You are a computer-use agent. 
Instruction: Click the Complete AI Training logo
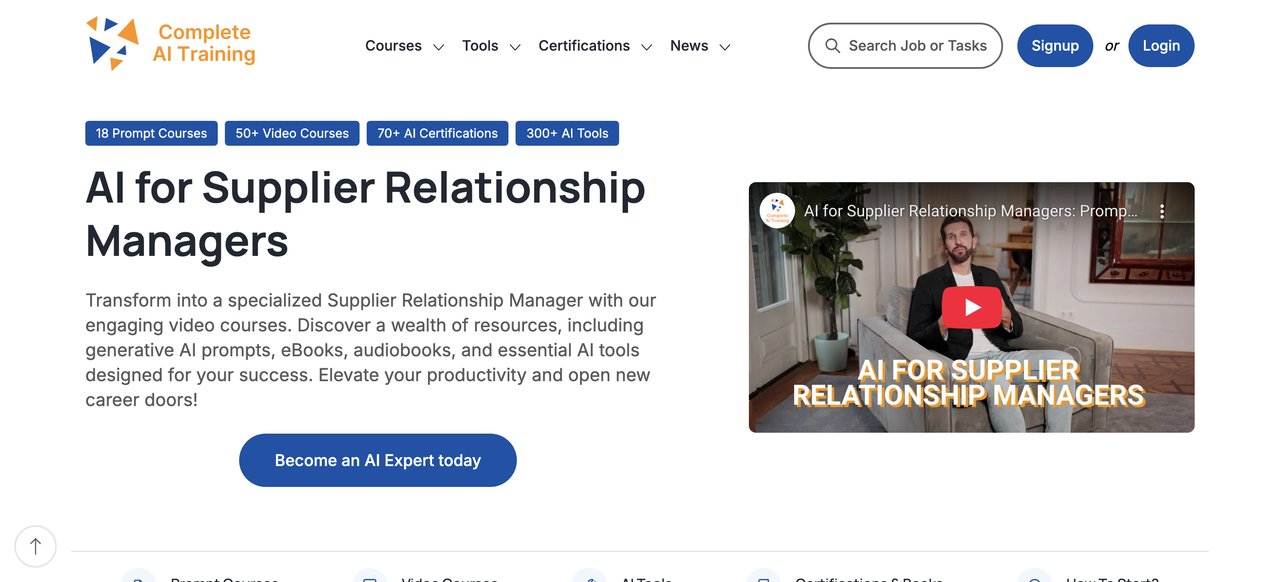point(170,44)
